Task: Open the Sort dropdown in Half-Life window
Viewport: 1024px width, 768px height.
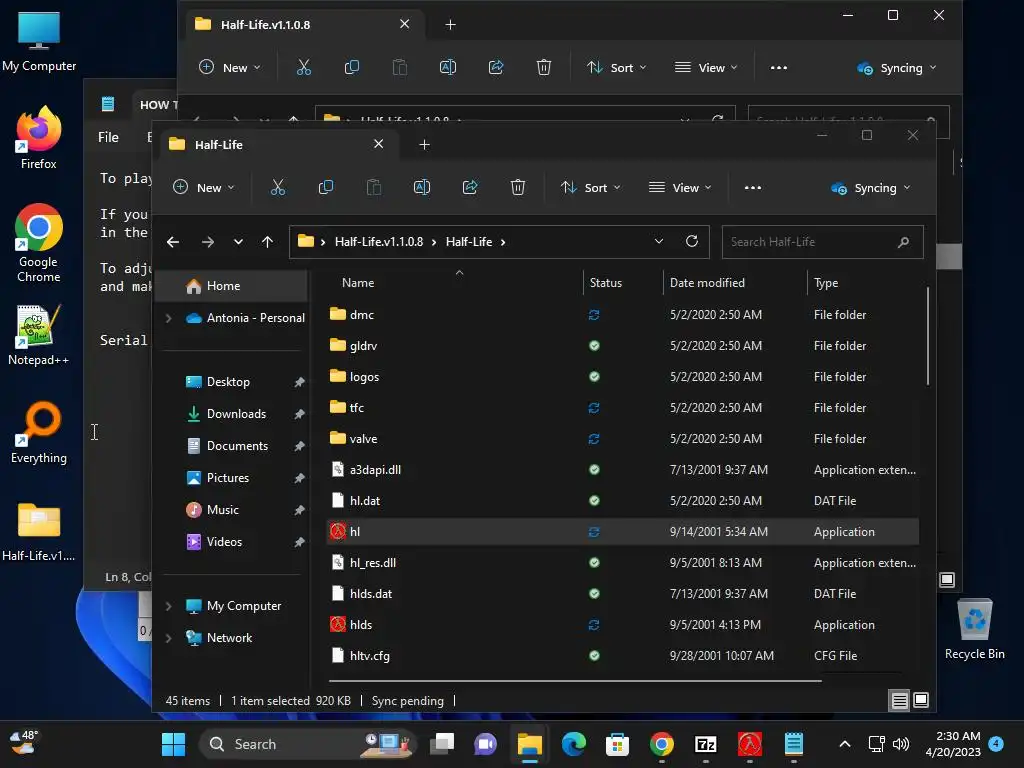Action: pos(591,187)
